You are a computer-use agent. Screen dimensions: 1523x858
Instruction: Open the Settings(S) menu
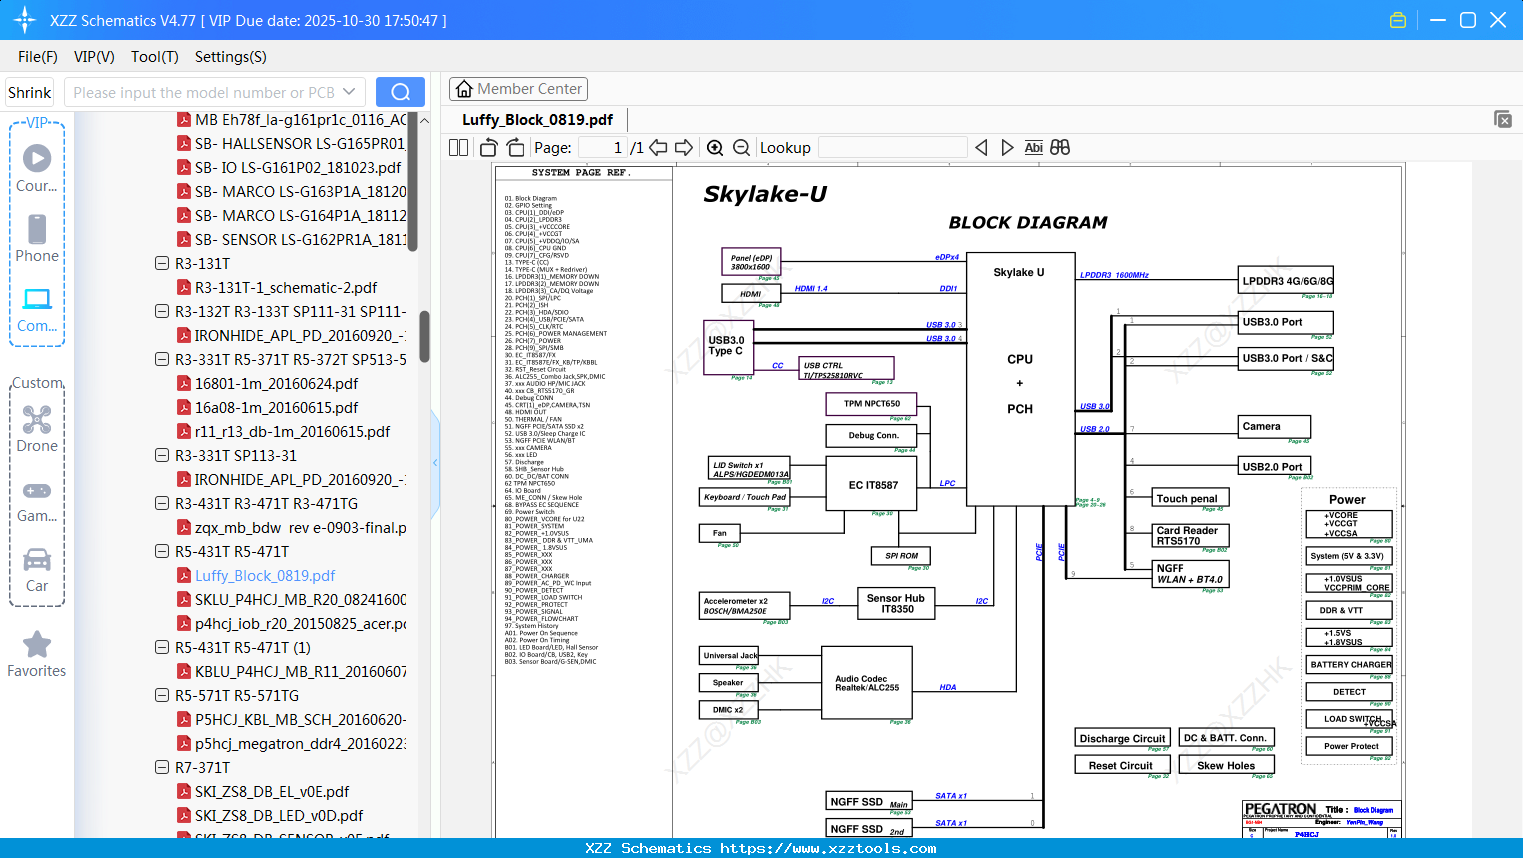click(230, 57)
